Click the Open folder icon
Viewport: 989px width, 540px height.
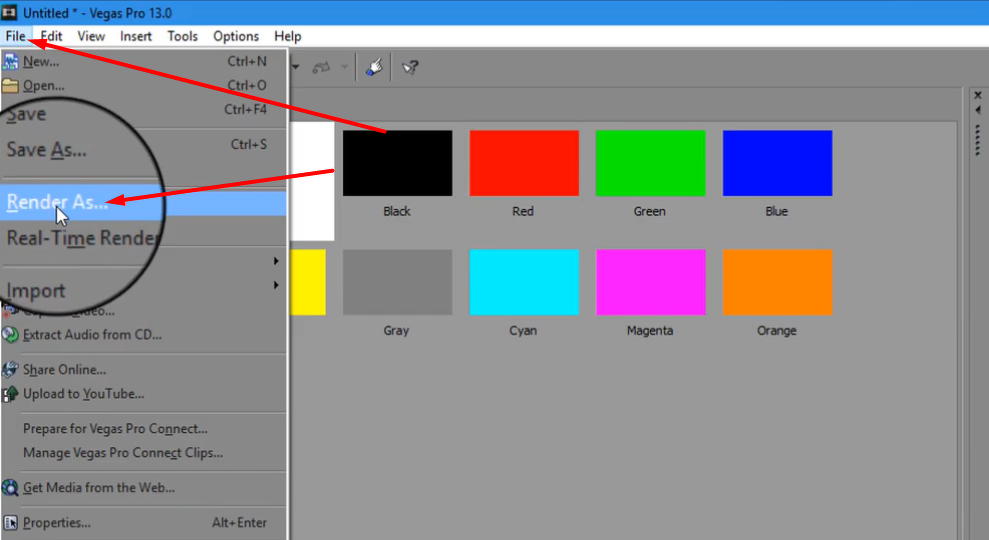click(10, 85)
